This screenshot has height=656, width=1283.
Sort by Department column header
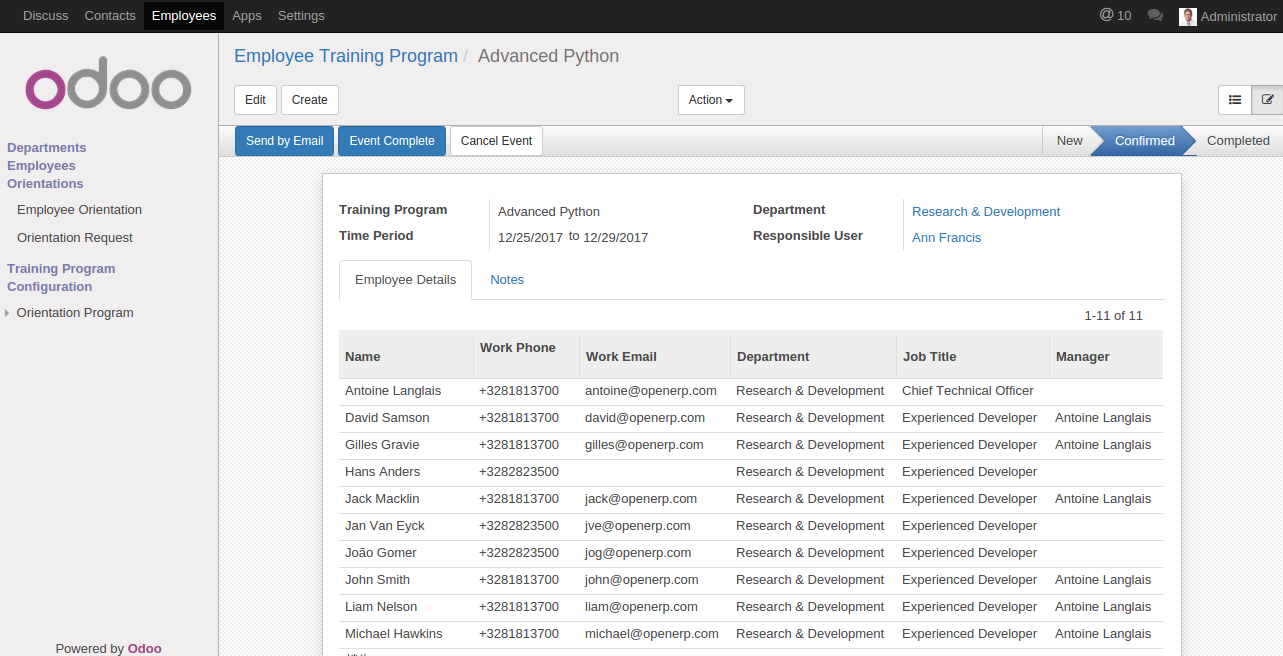(x=814, y=355)
